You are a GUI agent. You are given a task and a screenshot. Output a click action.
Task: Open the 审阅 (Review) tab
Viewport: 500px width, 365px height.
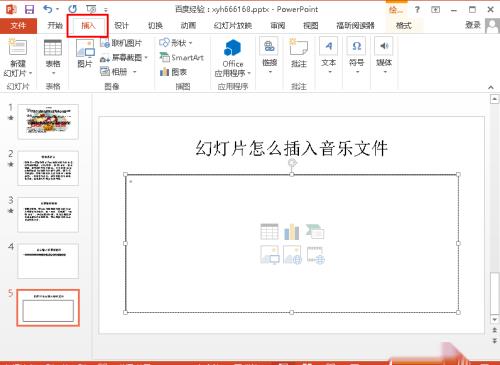[x=277, y=26]
